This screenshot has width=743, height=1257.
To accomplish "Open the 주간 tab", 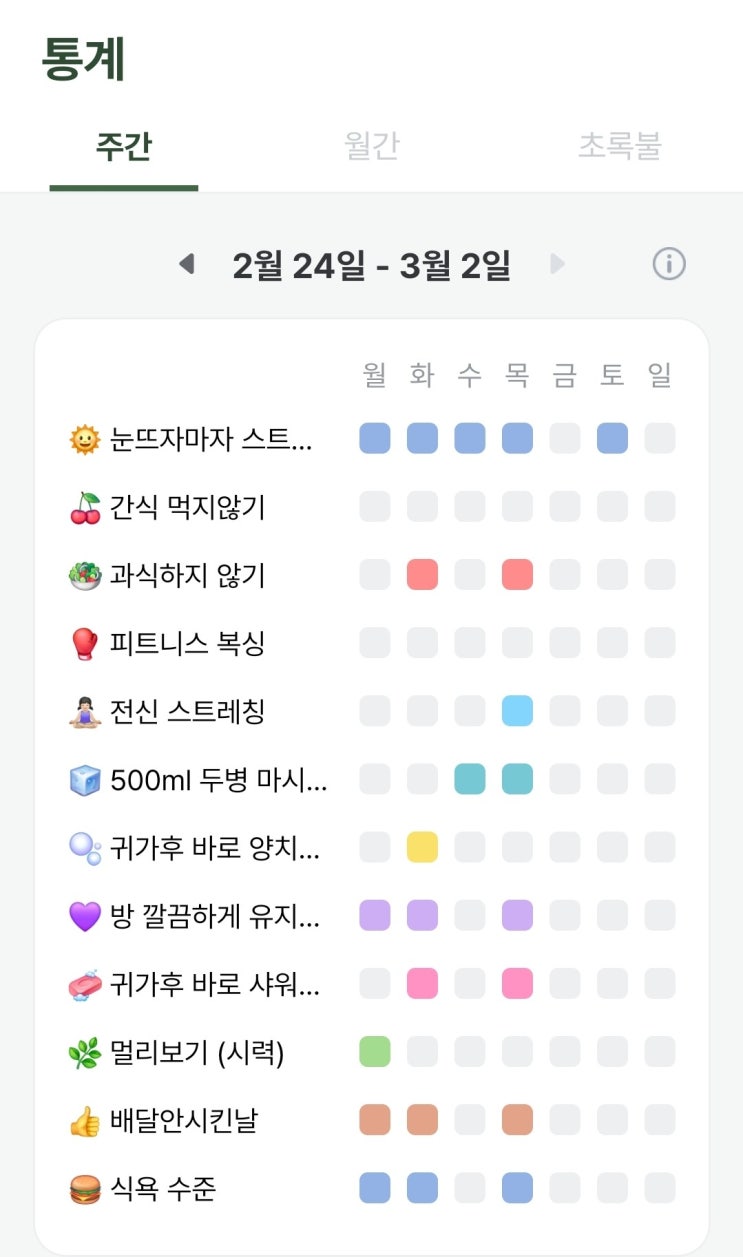I will 123,146.
